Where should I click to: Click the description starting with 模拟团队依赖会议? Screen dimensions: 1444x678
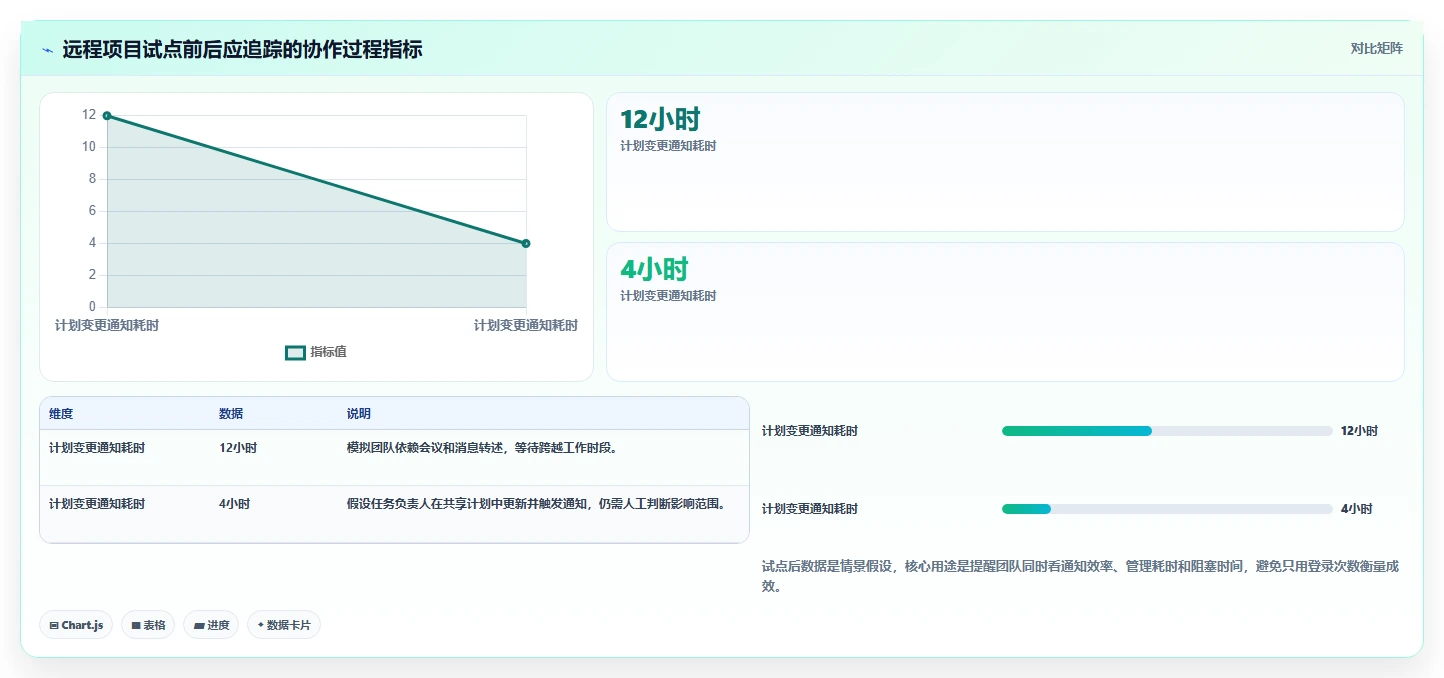point(484,448)
